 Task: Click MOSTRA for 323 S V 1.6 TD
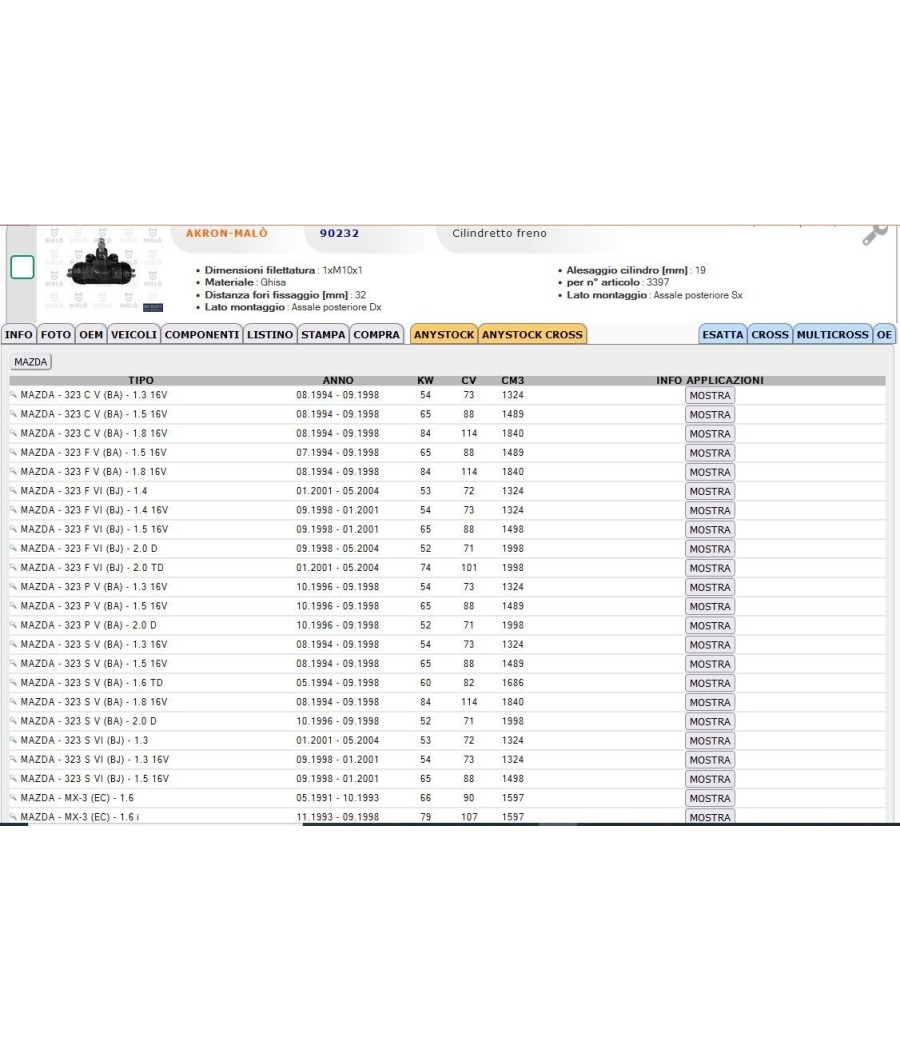710,683
